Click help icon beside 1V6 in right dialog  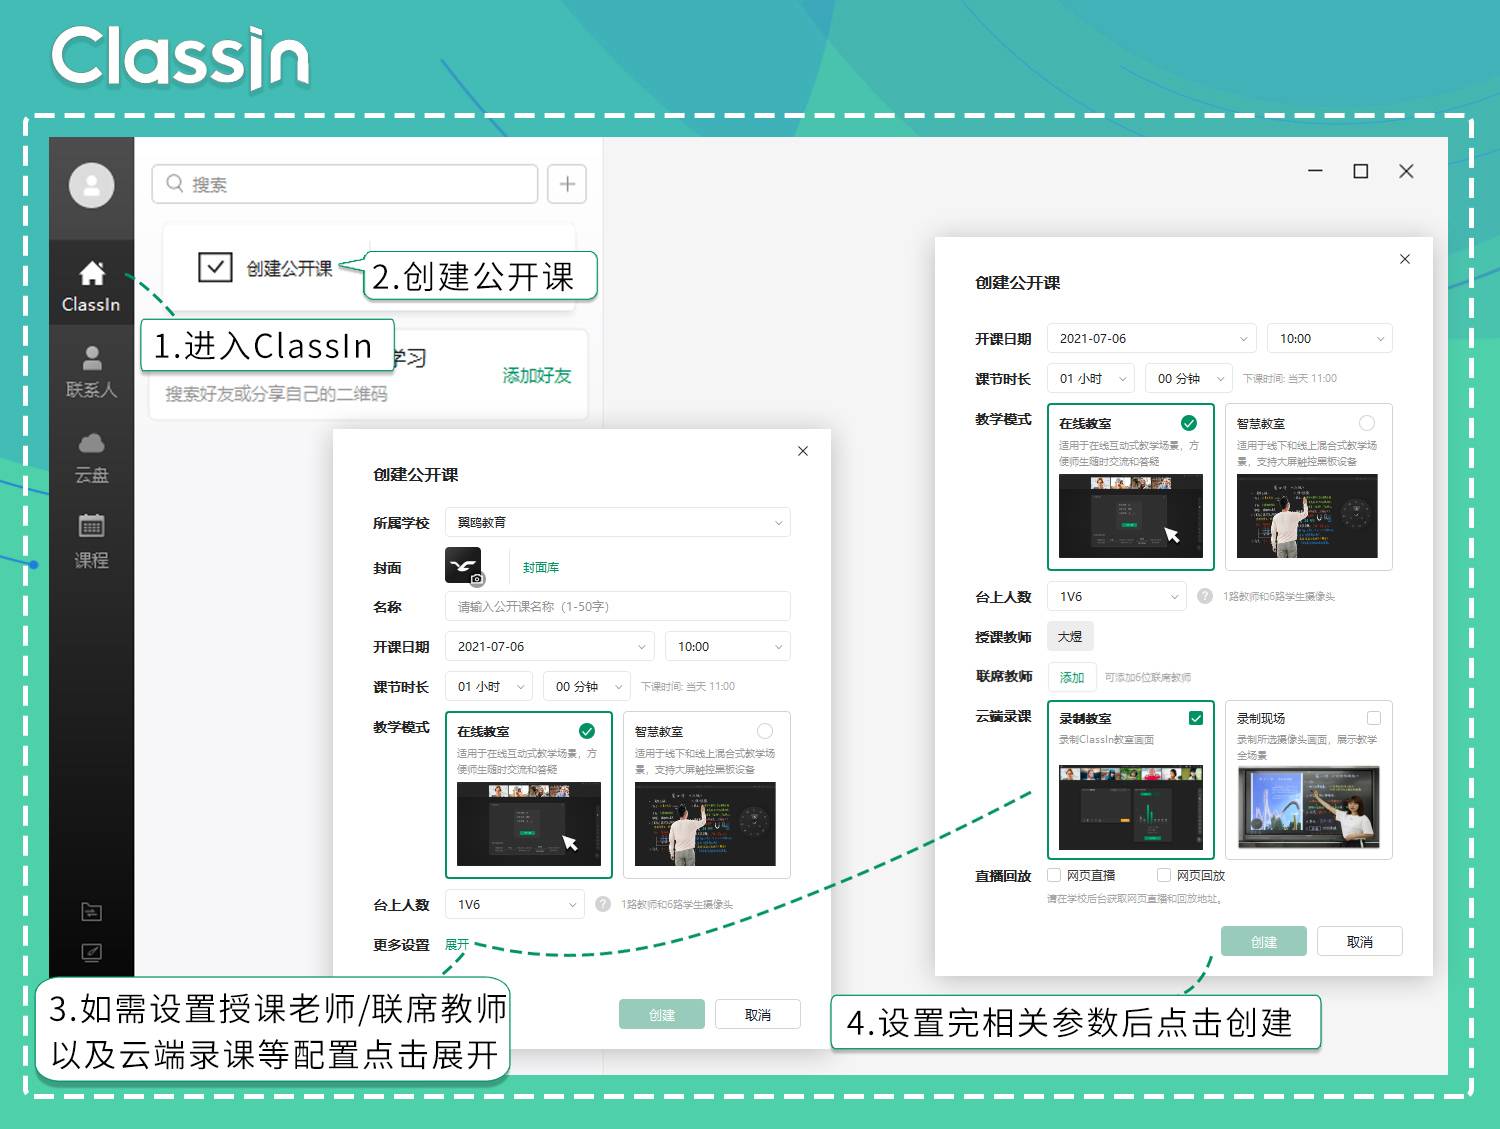coord(1205,596)
